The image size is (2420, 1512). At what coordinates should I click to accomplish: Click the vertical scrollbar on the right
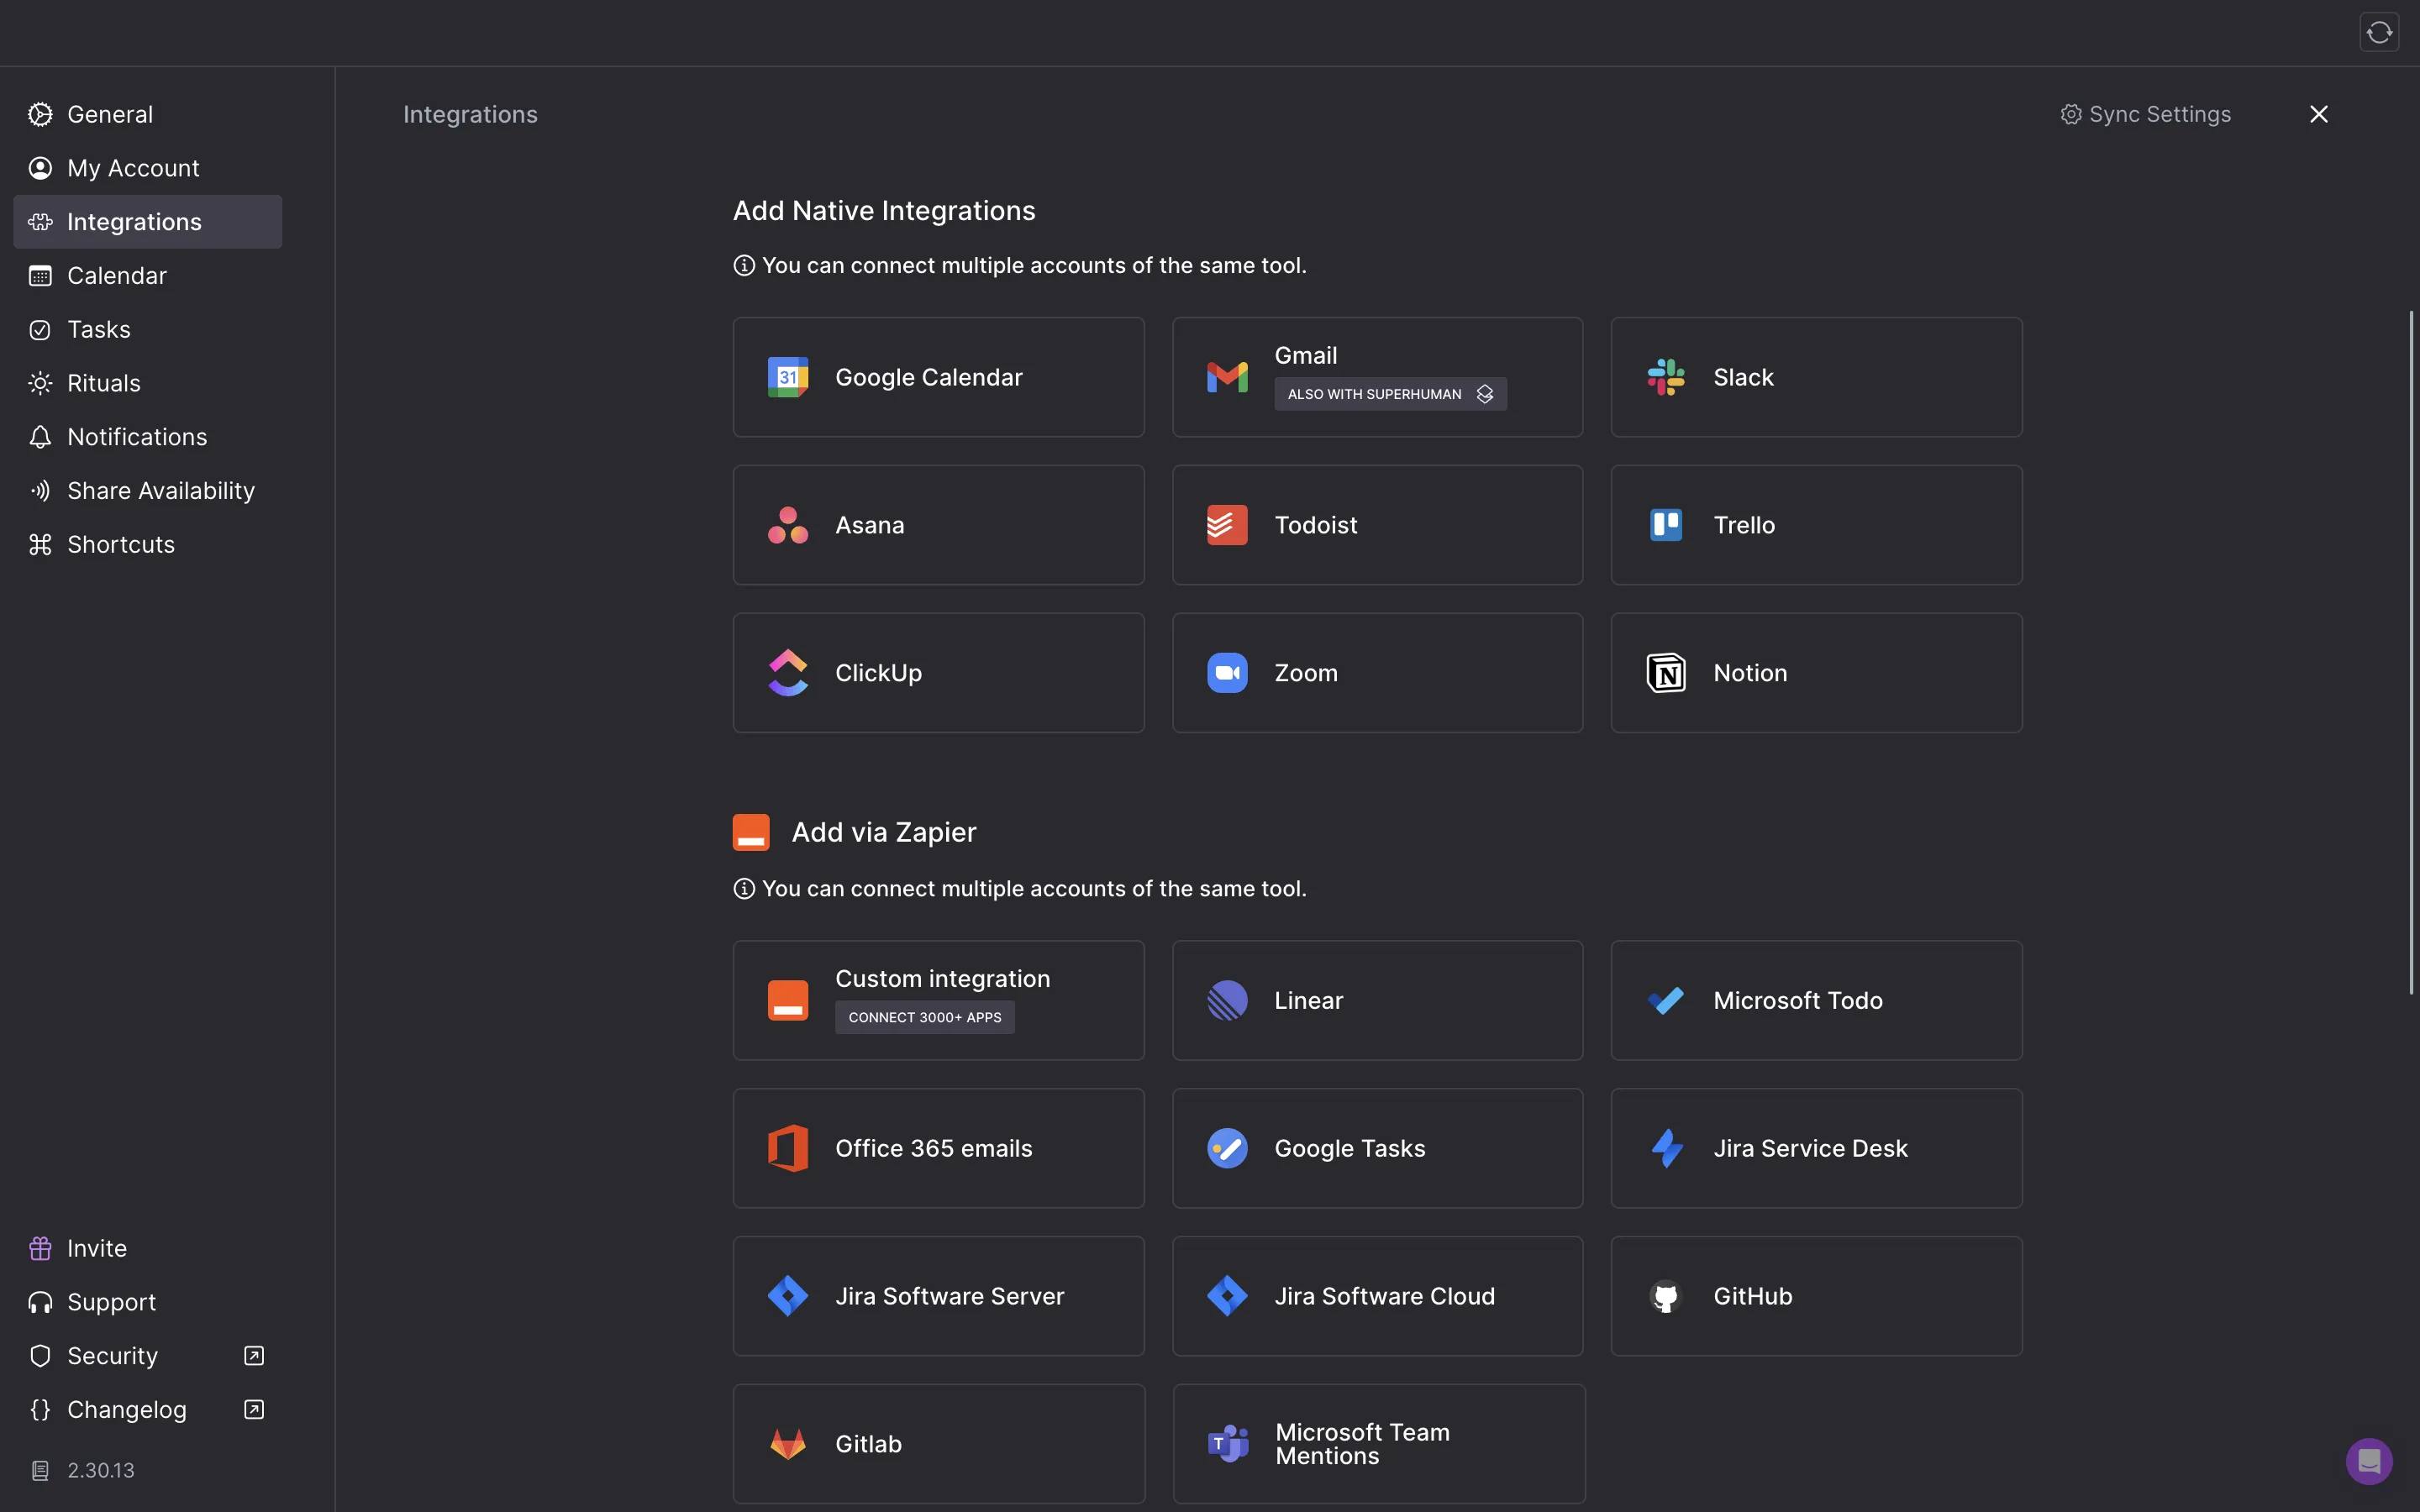click(x=2411, y=652)
